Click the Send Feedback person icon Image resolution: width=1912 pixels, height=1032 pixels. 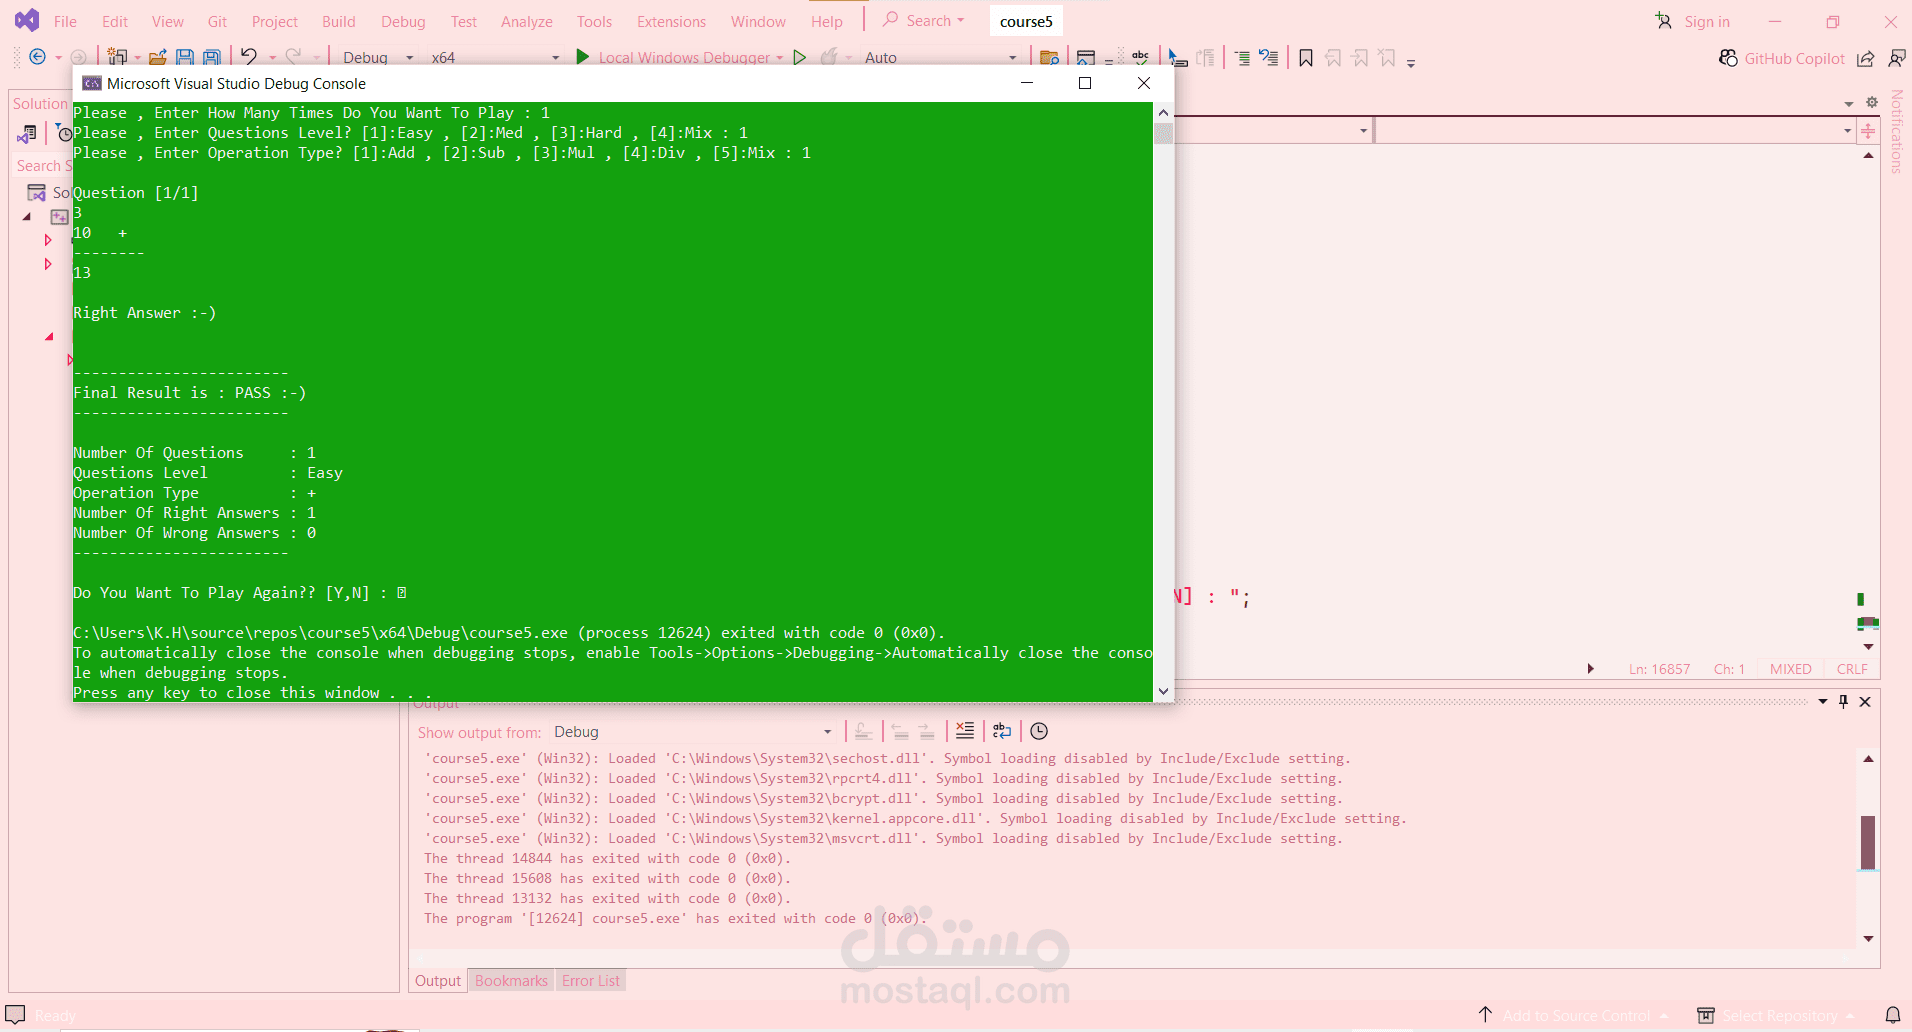1896,58
